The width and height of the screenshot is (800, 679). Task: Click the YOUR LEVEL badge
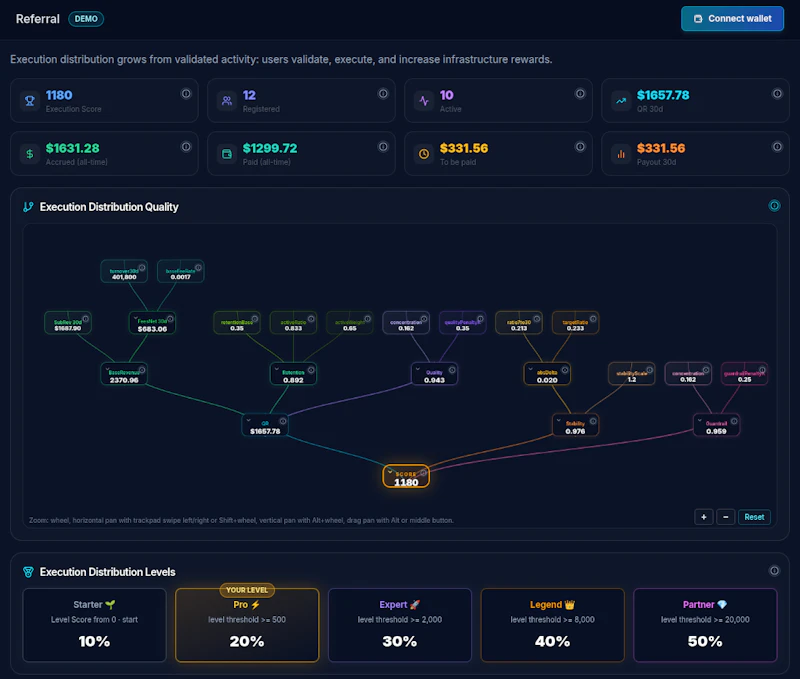coord(247,590)
